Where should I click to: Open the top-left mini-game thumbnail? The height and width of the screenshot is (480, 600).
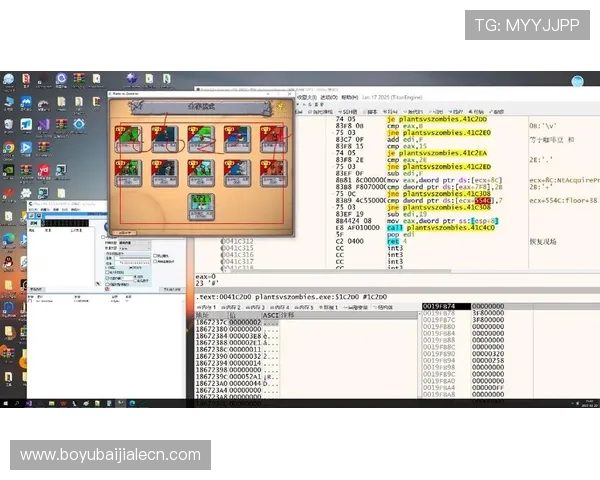pyautogui.click(x=128, y=138)
